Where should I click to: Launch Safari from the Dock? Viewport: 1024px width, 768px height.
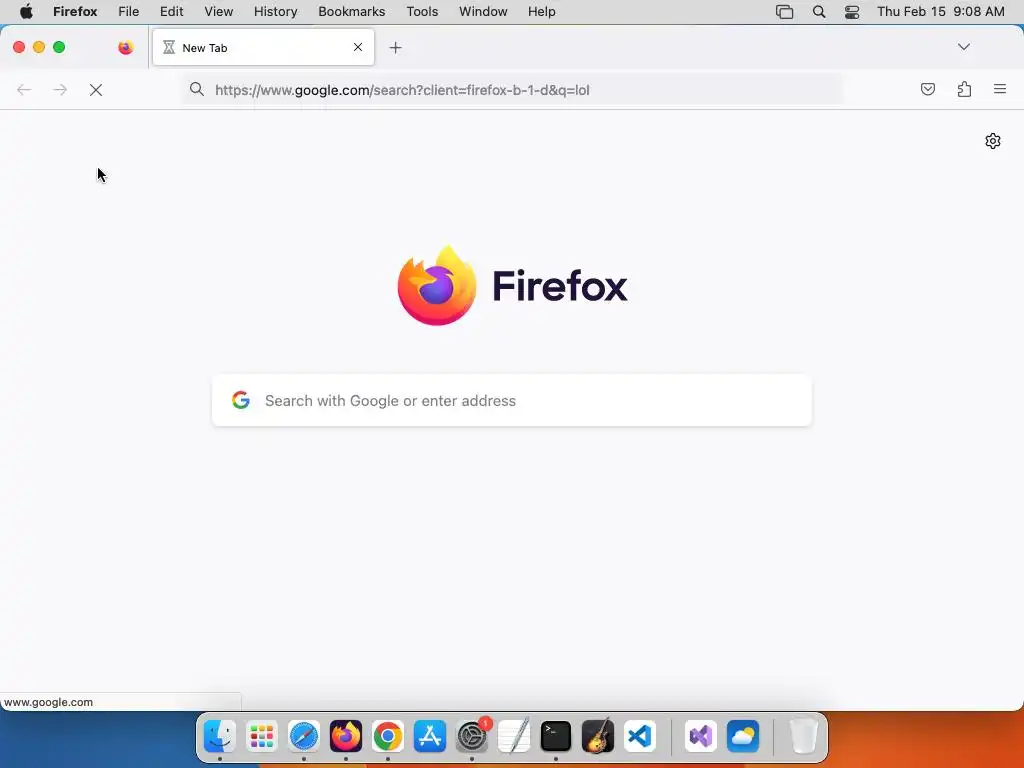tap(304, 737)
